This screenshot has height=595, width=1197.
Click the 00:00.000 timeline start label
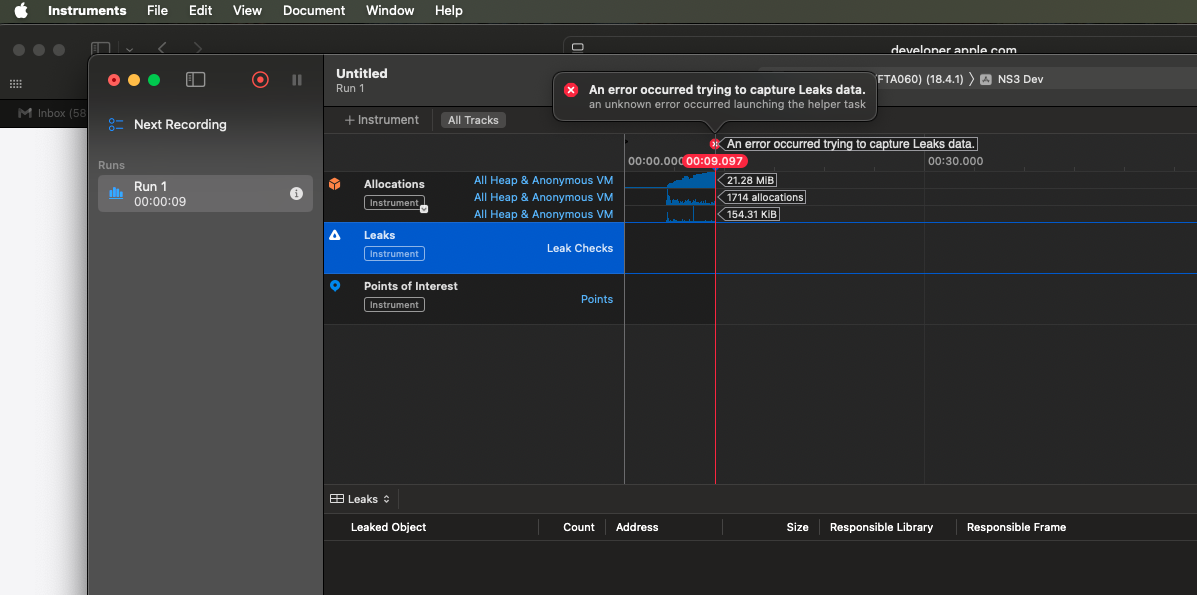656,161
